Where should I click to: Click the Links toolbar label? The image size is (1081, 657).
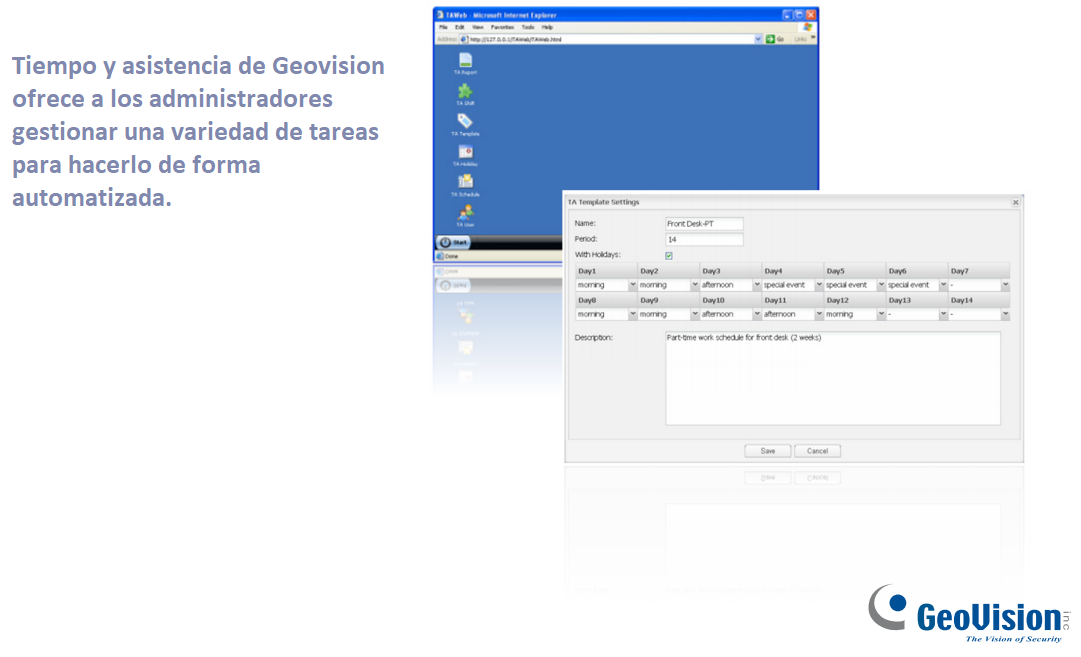click(x=800, y=39)
